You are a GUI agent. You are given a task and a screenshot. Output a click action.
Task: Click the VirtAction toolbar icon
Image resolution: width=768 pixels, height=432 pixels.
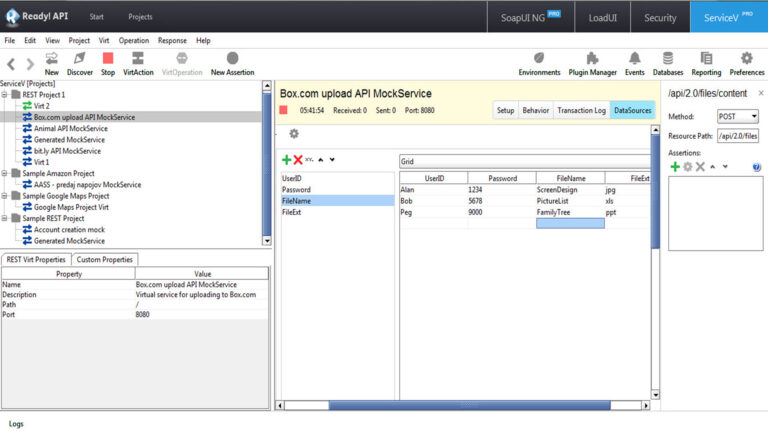[138, 64]
